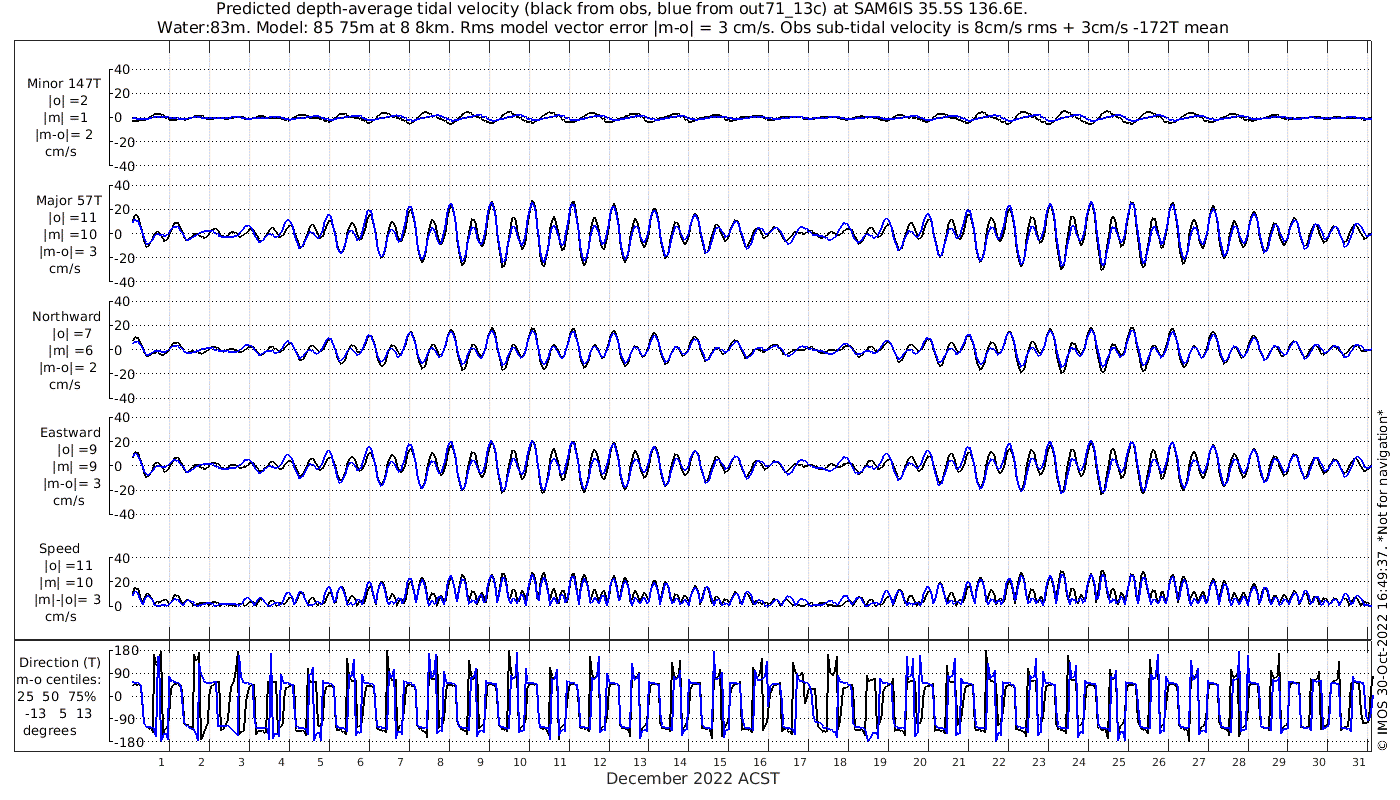
Task: Click the 'Speed' panel label
Action: point(59,549)
